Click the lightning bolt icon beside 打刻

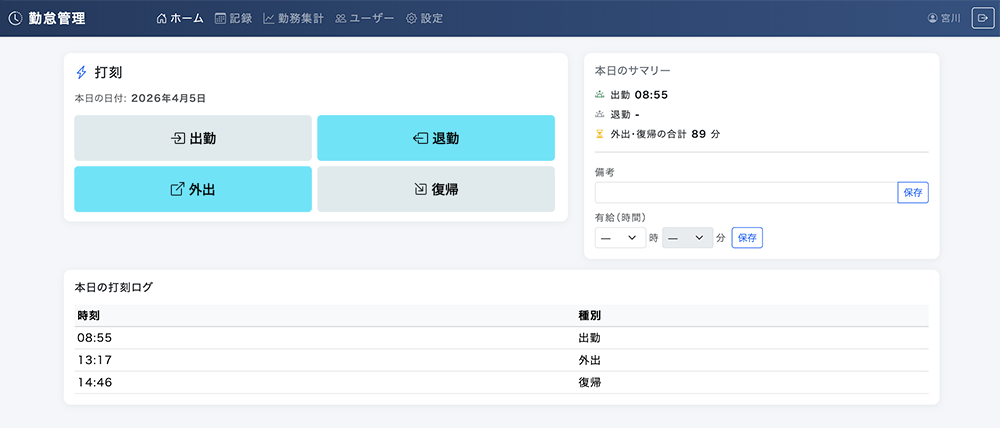click(81, 73)
